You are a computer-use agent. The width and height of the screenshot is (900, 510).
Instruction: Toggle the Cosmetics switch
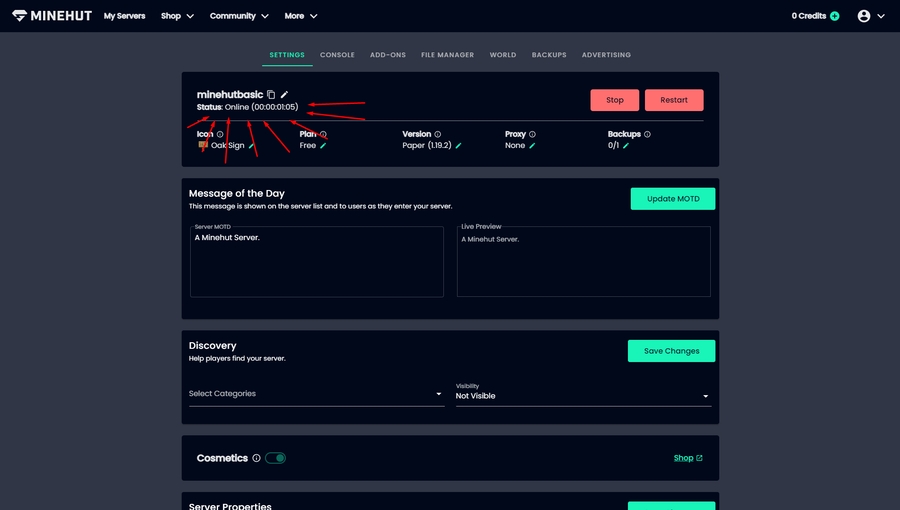pyautogui.click(x=276, y=458)
